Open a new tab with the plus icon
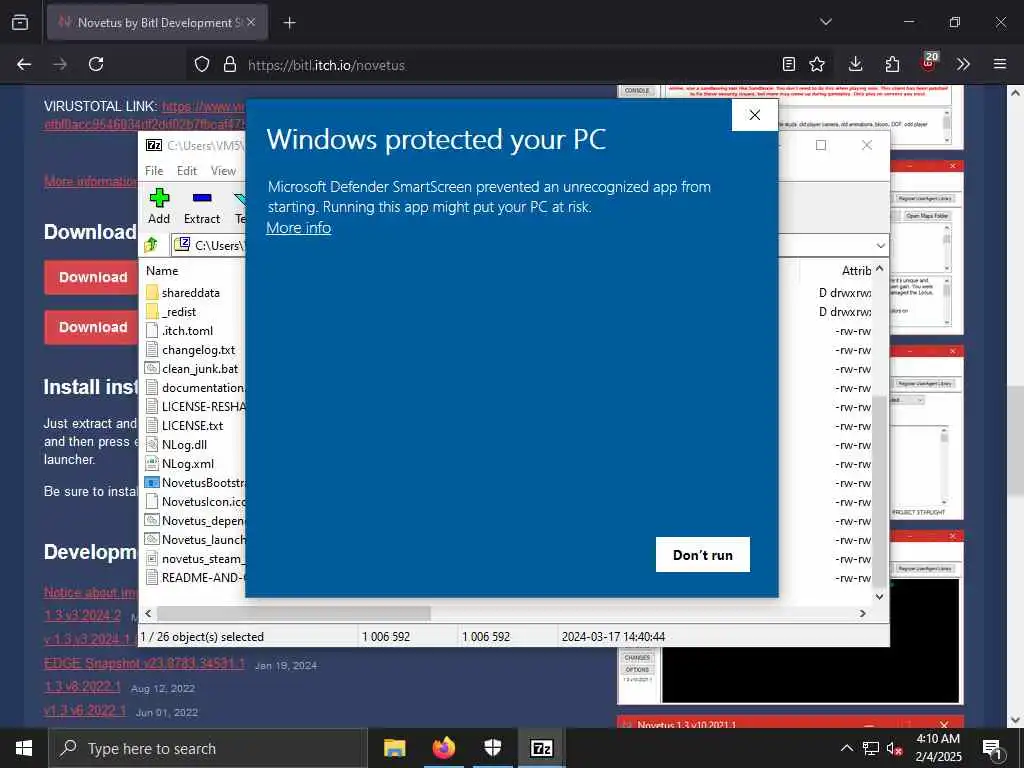Screen dimensions: 1024x768 (289, 23)
